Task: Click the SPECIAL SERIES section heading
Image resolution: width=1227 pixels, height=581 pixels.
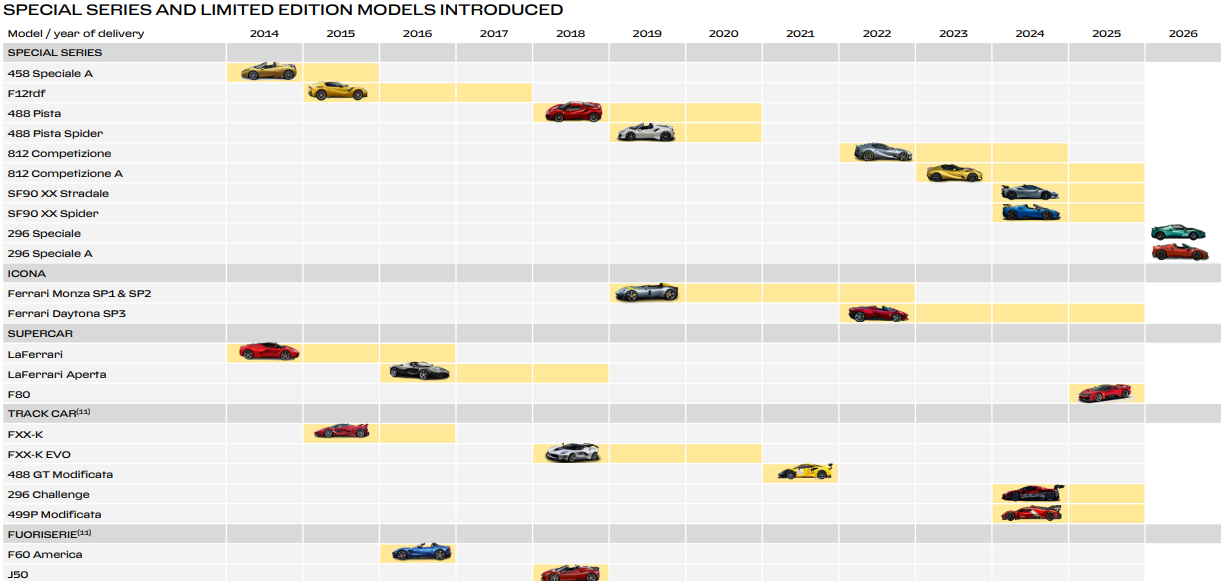Action: [54, 53]
